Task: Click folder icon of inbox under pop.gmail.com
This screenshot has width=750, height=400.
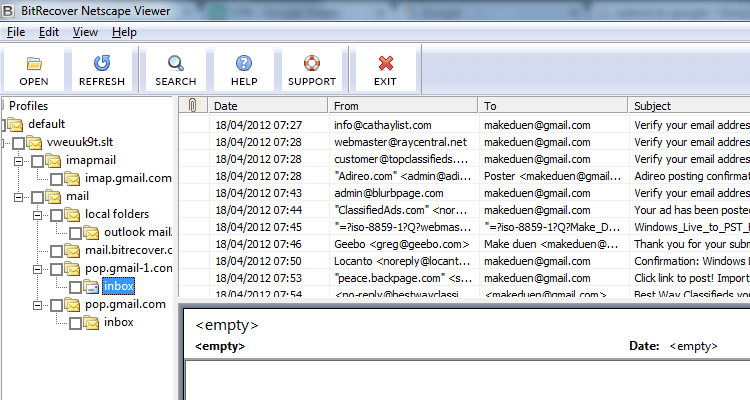Action: click(91, 322)
